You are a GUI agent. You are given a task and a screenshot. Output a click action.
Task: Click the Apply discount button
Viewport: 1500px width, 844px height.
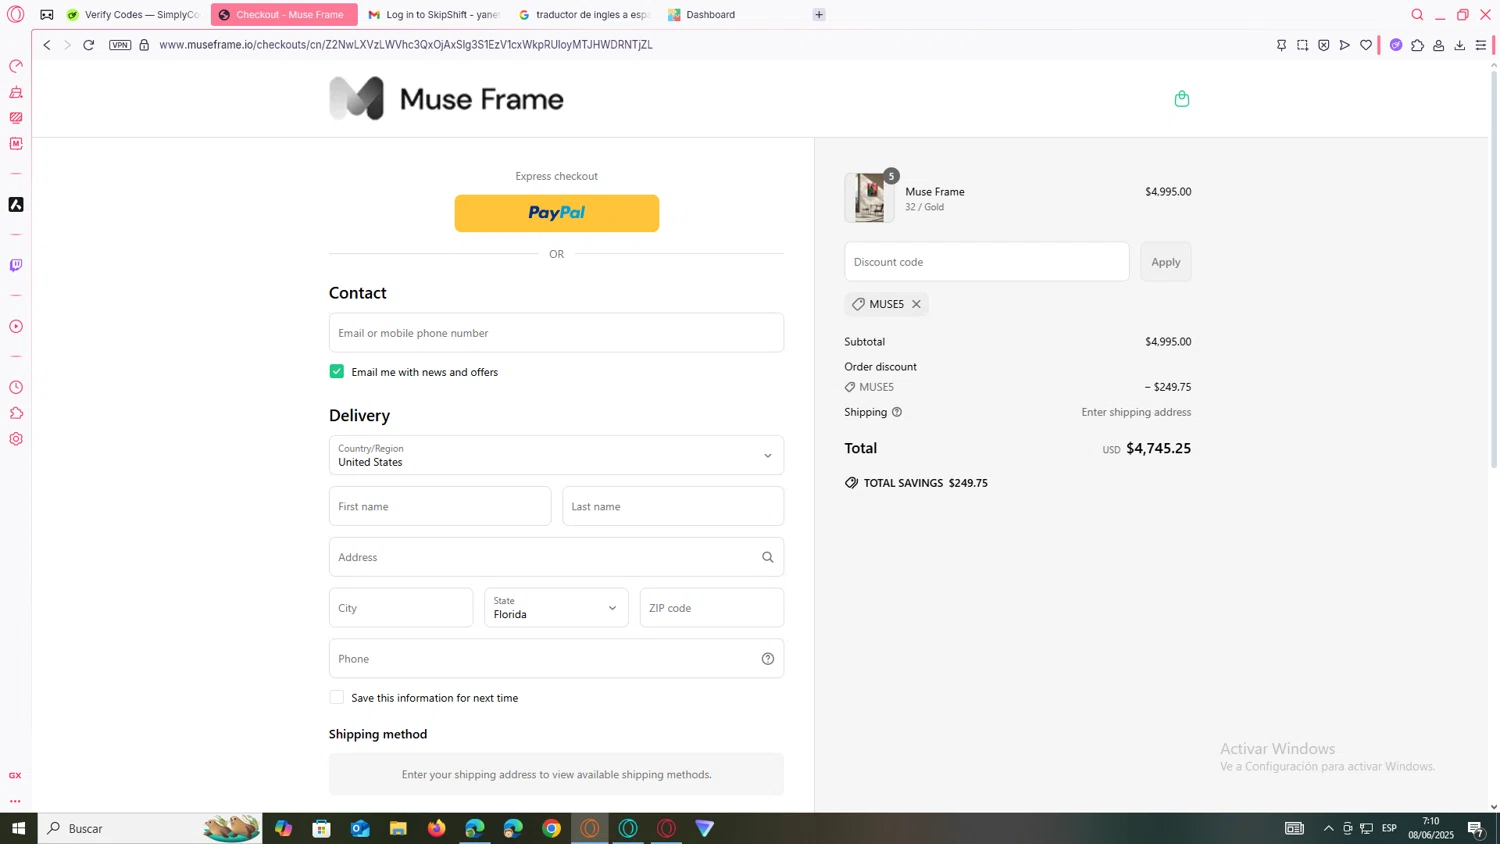click(x=1165, y=262)
